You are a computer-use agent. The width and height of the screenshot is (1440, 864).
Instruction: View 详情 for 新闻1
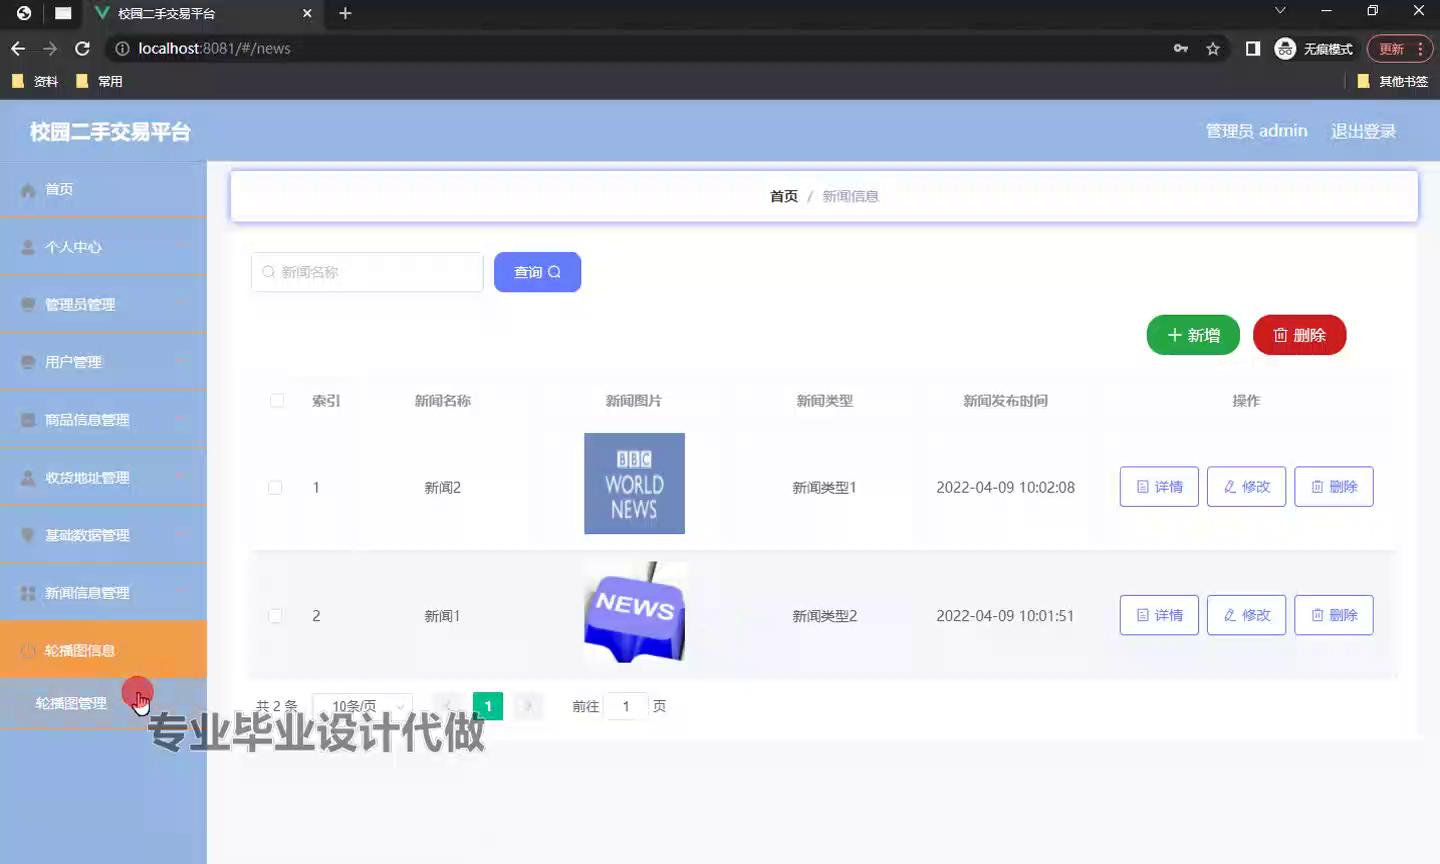(1159, 615)
